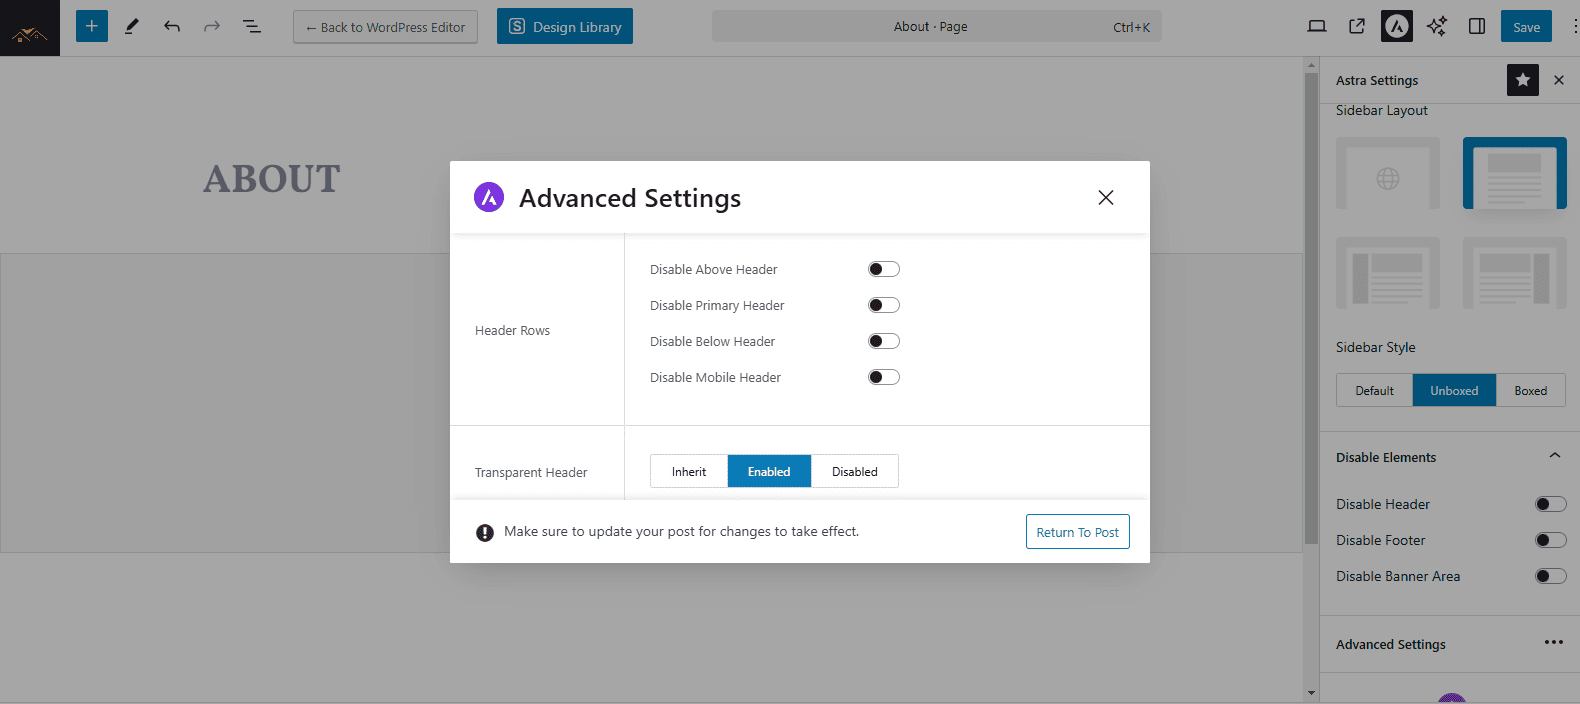Choose the left sidebar layout thumbnail
Viewport: 1580px width, 704px height.
pyautogui.click(x=1388, y=273)
